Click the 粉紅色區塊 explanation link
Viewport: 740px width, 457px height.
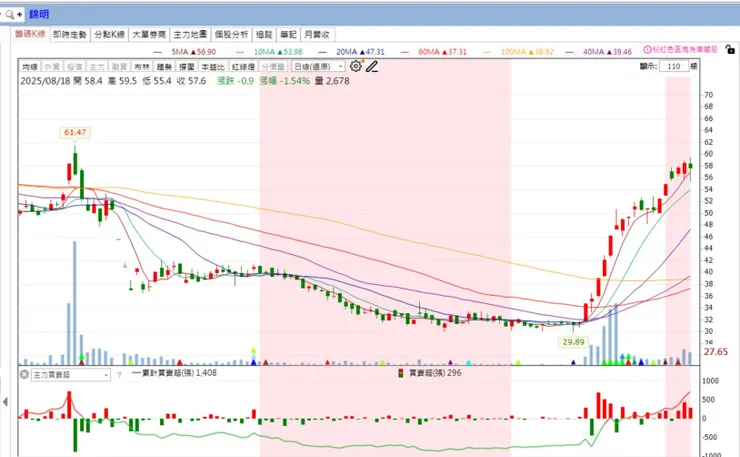685,50
